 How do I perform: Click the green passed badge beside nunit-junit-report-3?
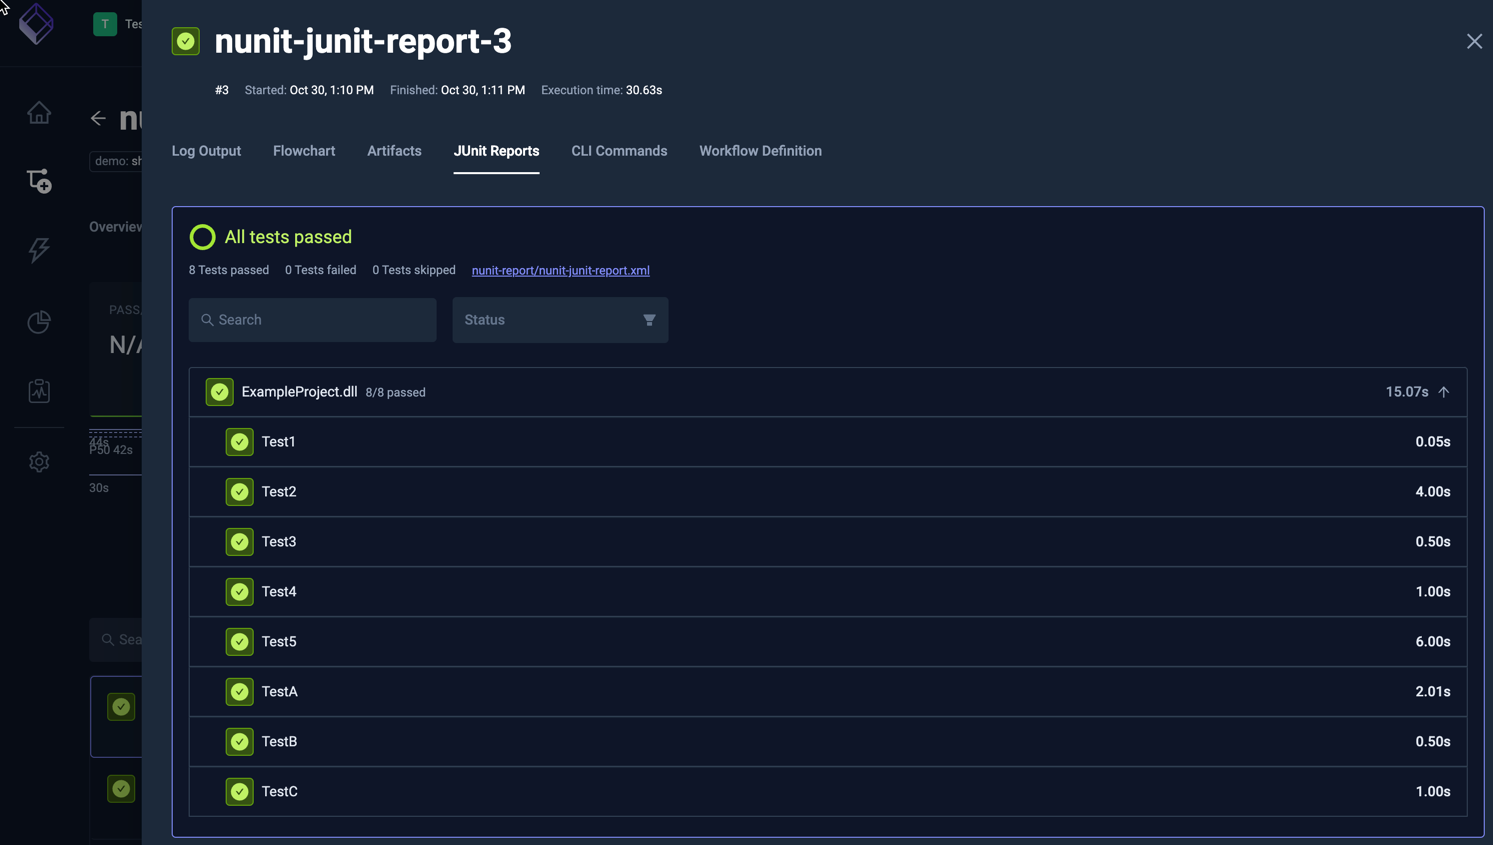tap(186, 41)
